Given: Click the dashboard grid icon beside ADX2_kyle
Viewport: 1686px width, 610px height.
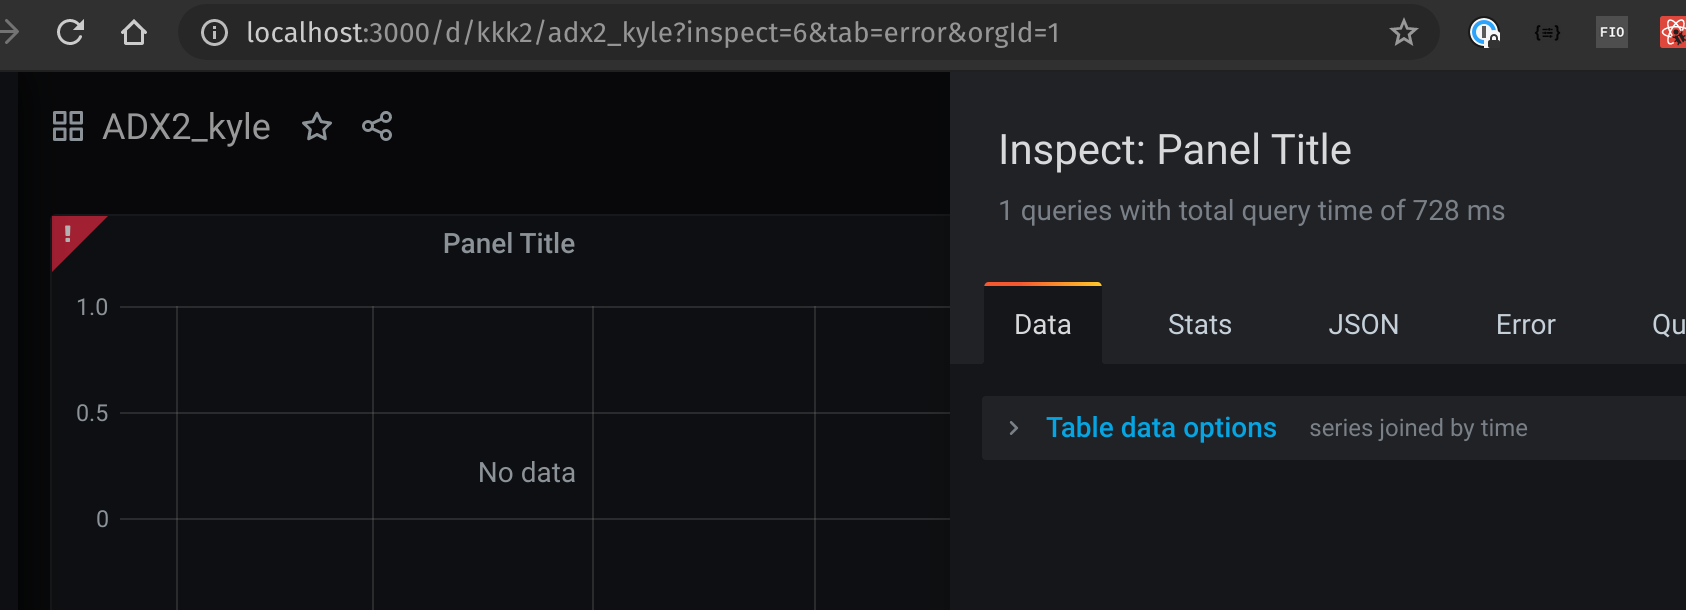Looking at the screenshot, I should pyautogui.click(x=67, y=126).
